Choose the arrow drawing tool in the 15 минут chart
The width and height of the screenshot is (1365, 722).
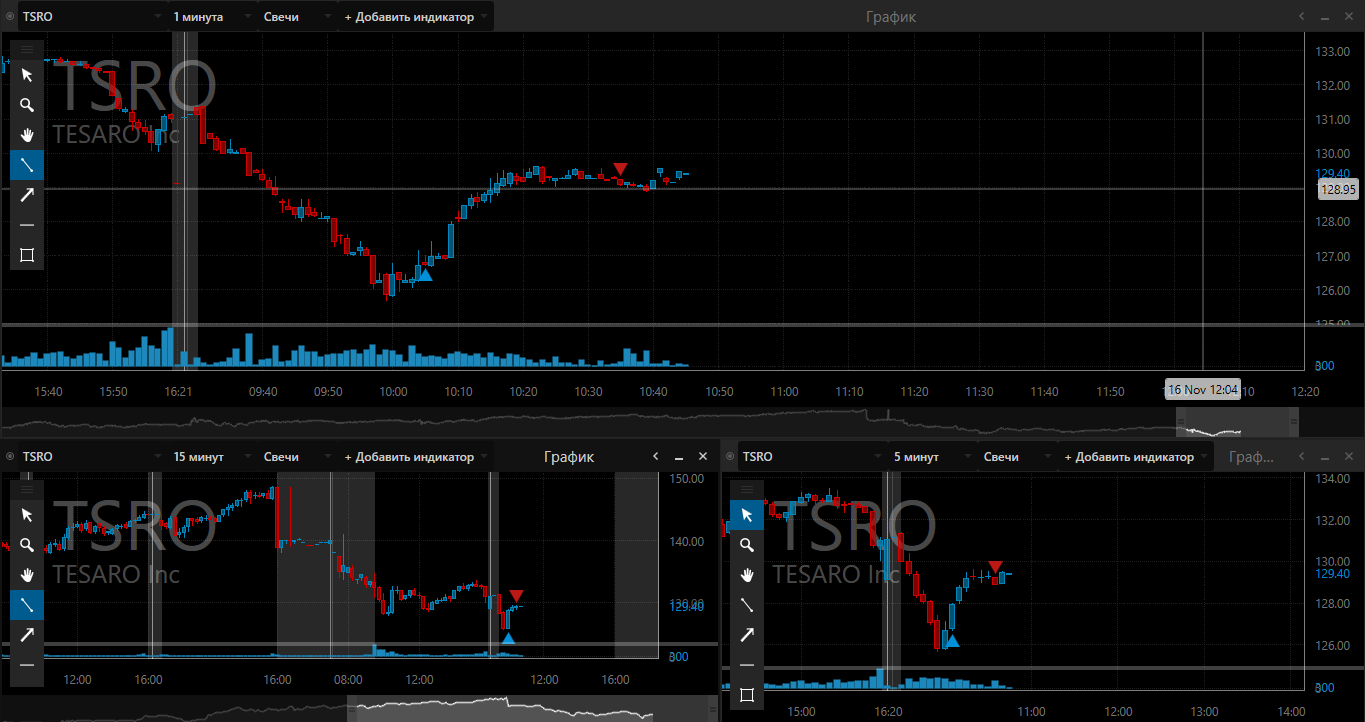(x=27, y=635)
